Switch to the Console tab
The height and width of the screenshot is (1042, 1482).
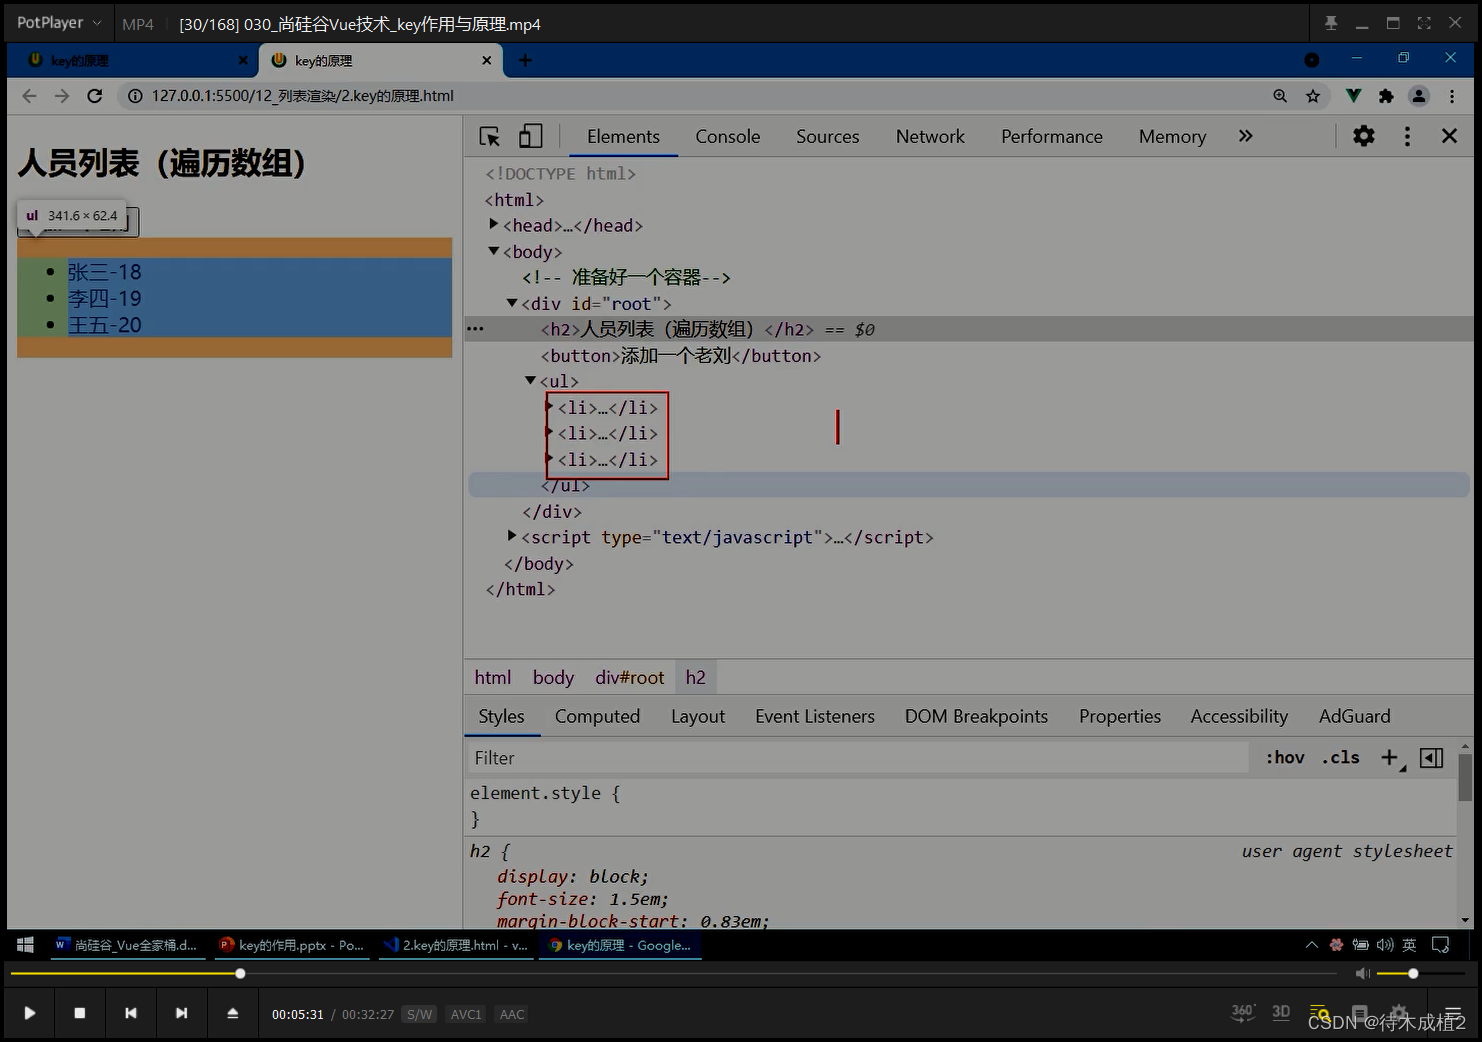pyautogui.click(x=728, y=137)
